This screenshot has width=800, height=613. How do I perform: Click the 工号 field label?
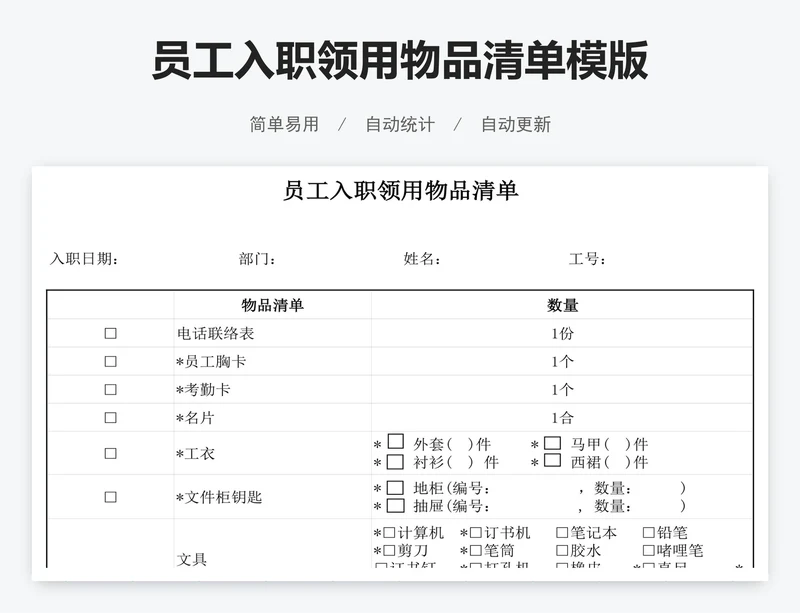(587, 259)
